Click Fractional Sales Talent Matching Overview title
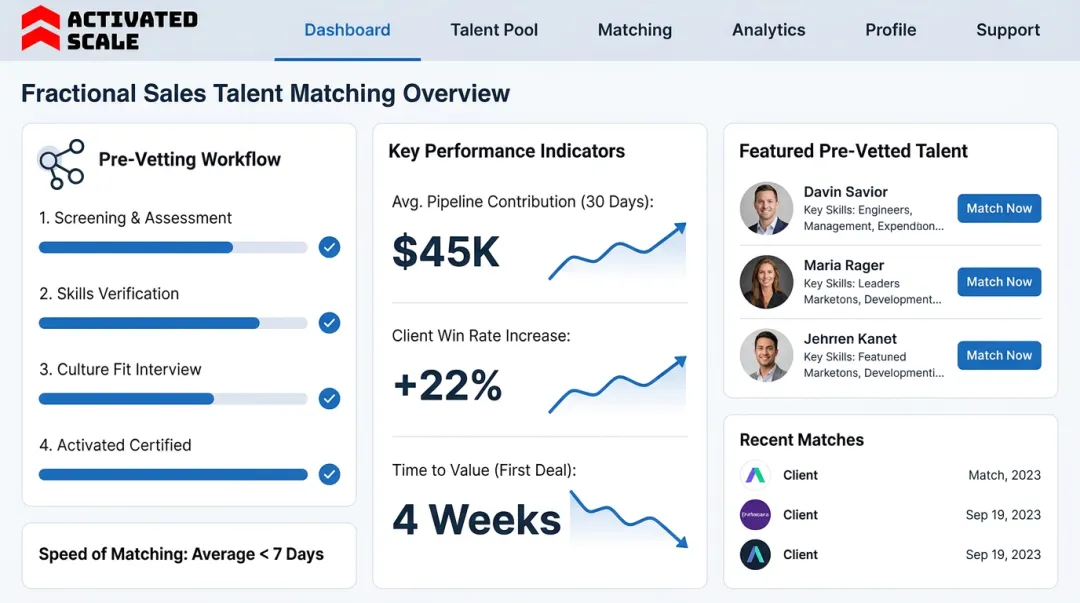 [265, 94]
